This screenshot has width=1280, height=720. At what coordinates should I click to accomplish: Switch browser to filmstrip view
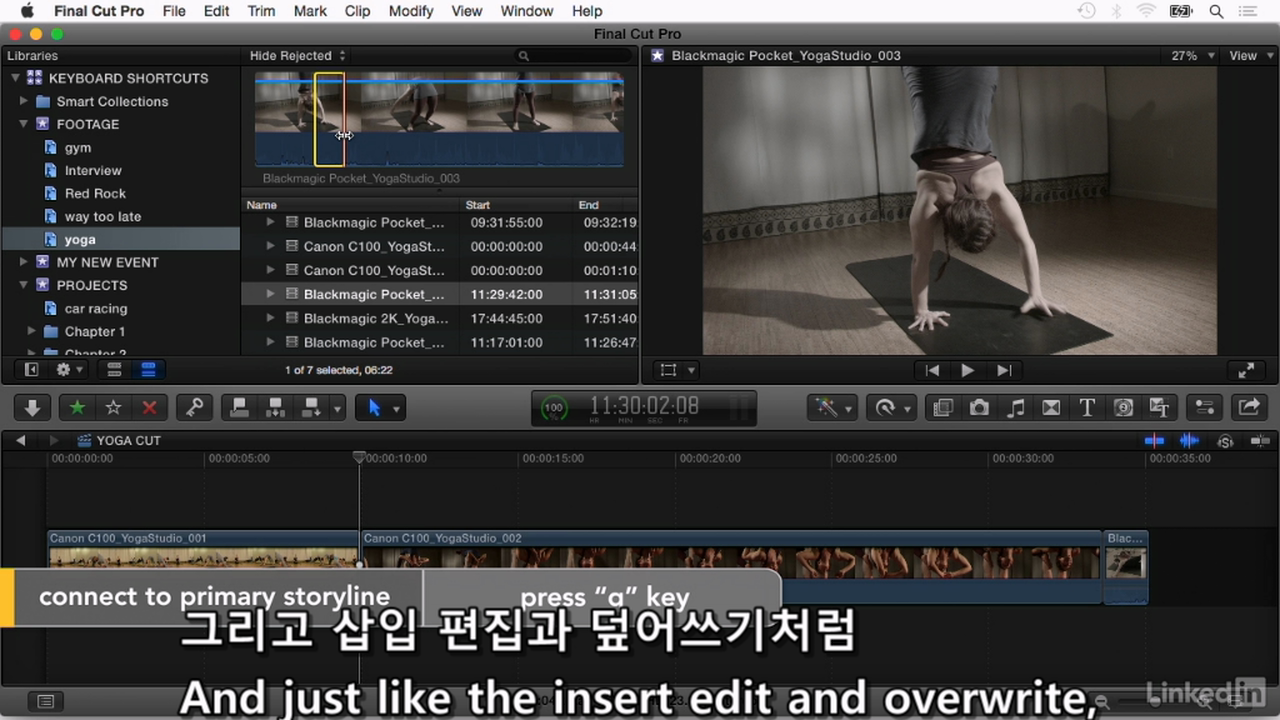[x=114, y=369]
